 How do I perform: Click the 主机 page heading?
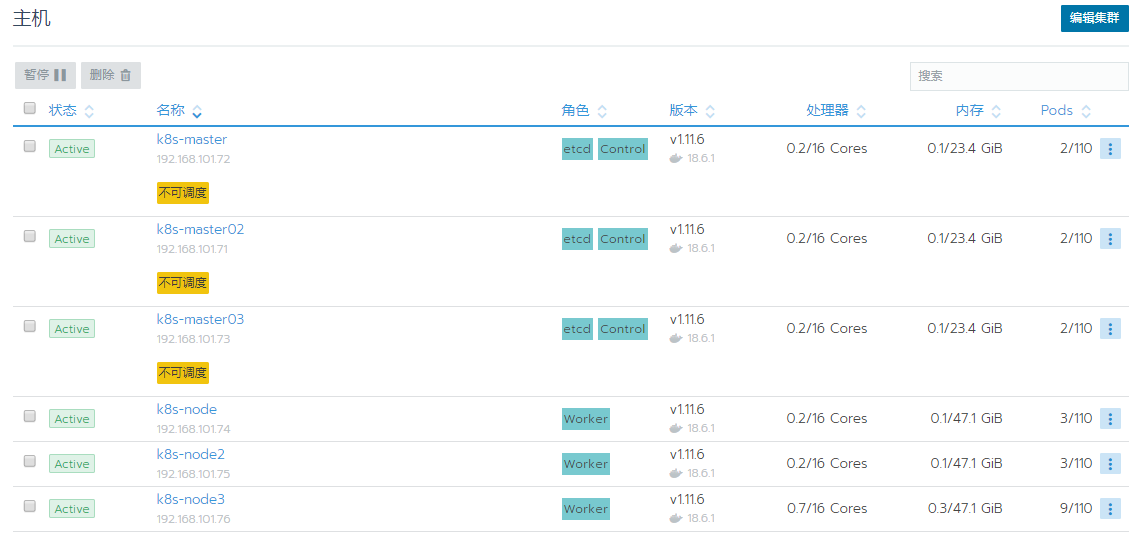click(x=32, y=19)
